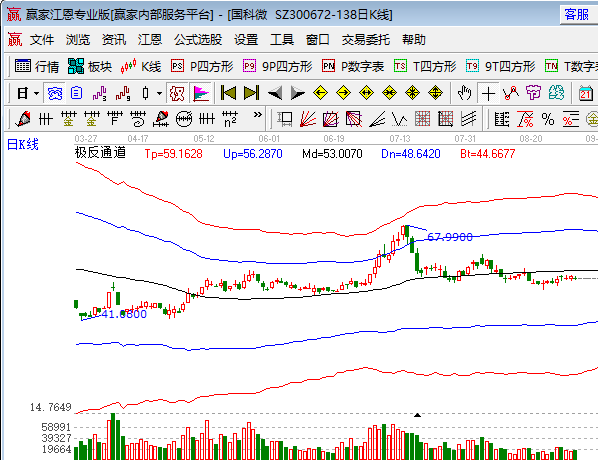Open the 窗口 menu
The image size is (598, 460).
click(x=318, y=40)
